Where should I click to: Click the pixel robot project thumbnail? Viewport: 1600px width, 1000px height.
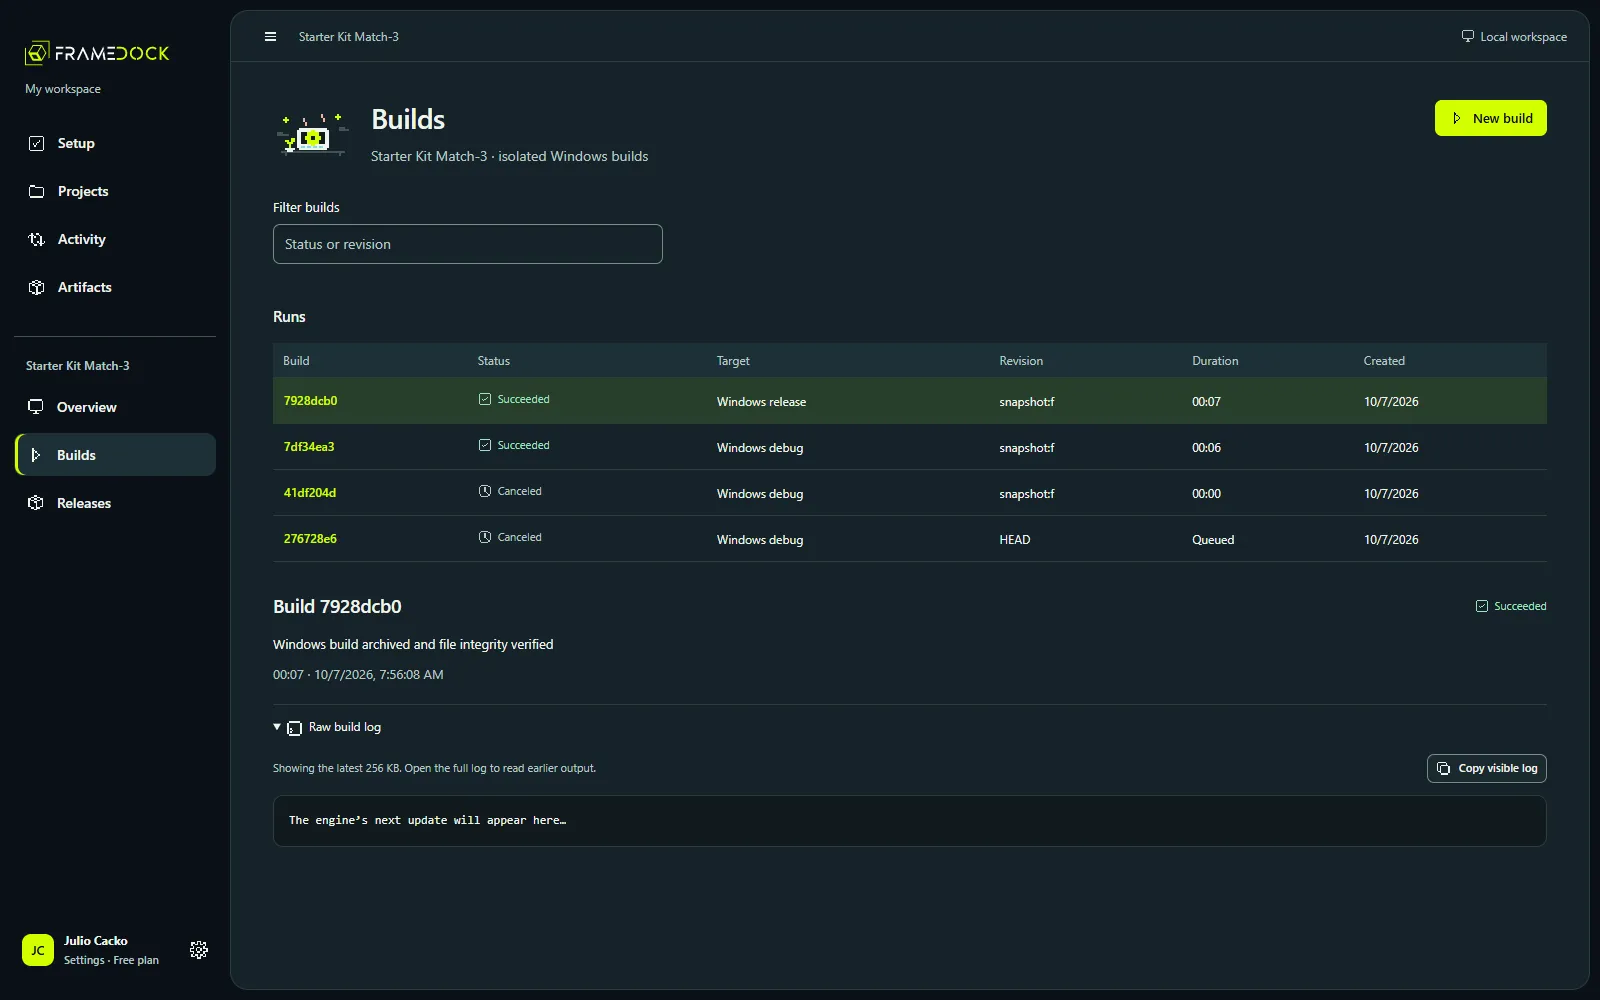point(313,135)
